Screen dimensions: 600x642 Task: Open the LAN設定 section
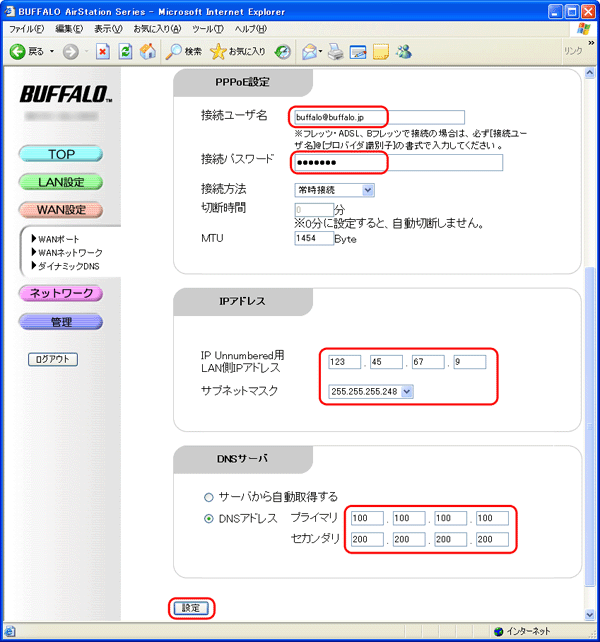pyautogui.click(x=61, y=182)
